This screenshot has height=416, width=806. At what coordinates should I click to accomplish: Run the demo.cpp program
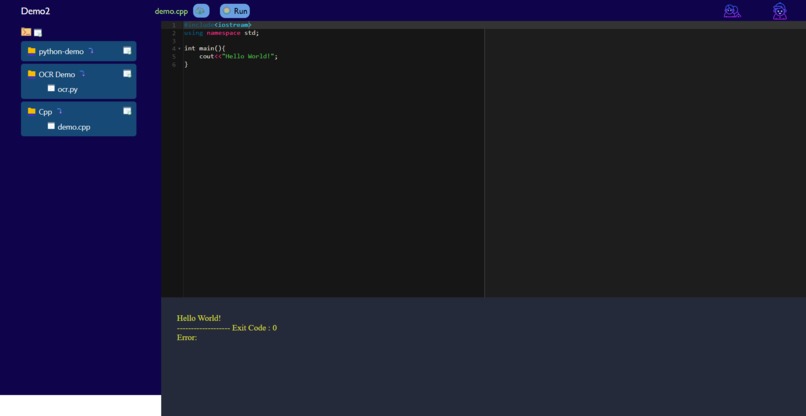tap(235, 11)
